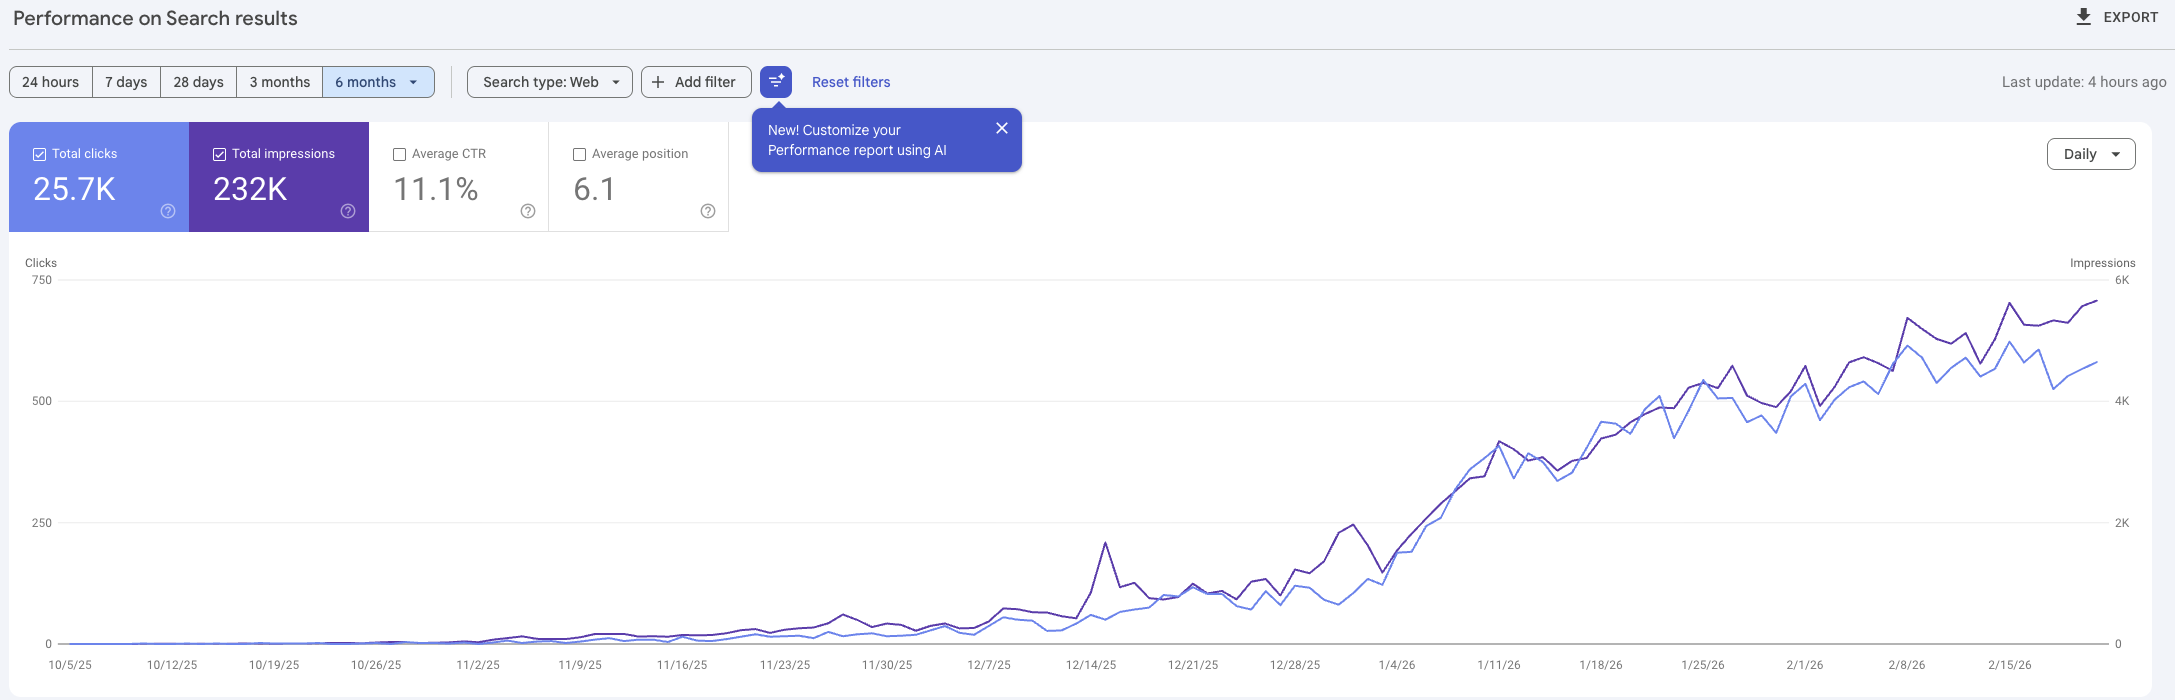Click the Export download icon
The height and width of the screenshot is (700, 2175).
tap(2084, 17)
